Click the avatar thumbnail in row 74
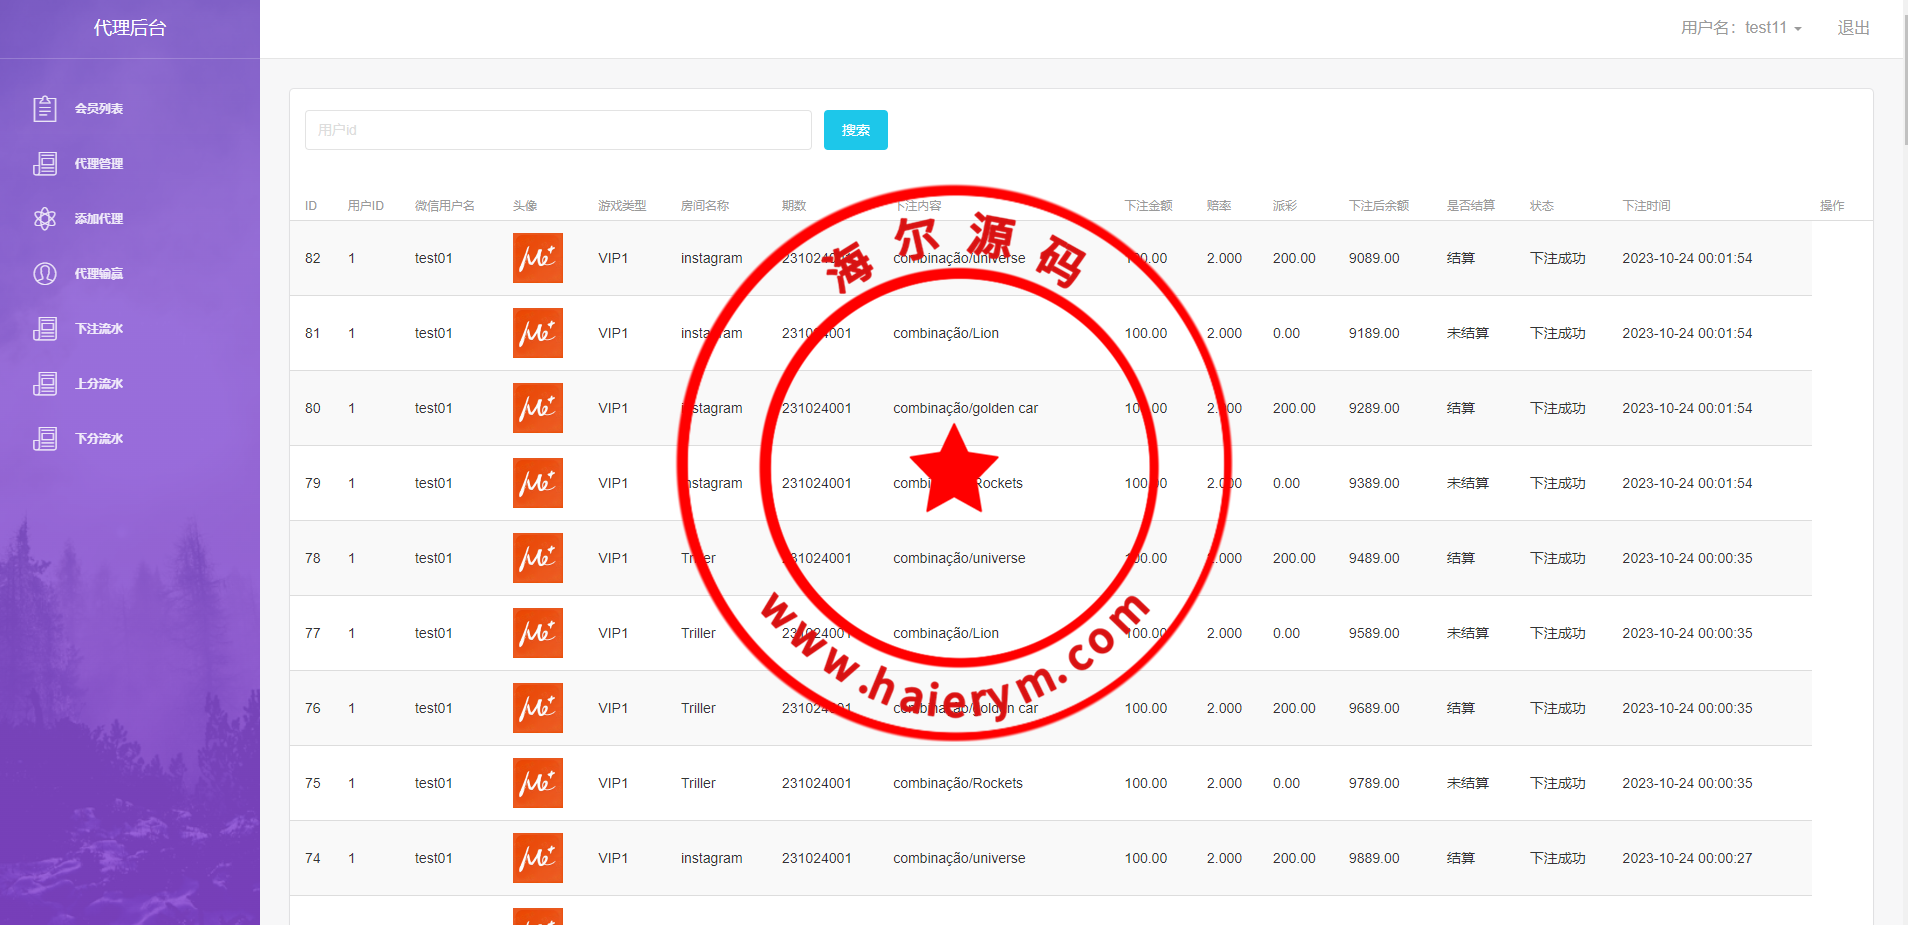The height and width of the screenshot is (925, 1908). pos(538,858)
